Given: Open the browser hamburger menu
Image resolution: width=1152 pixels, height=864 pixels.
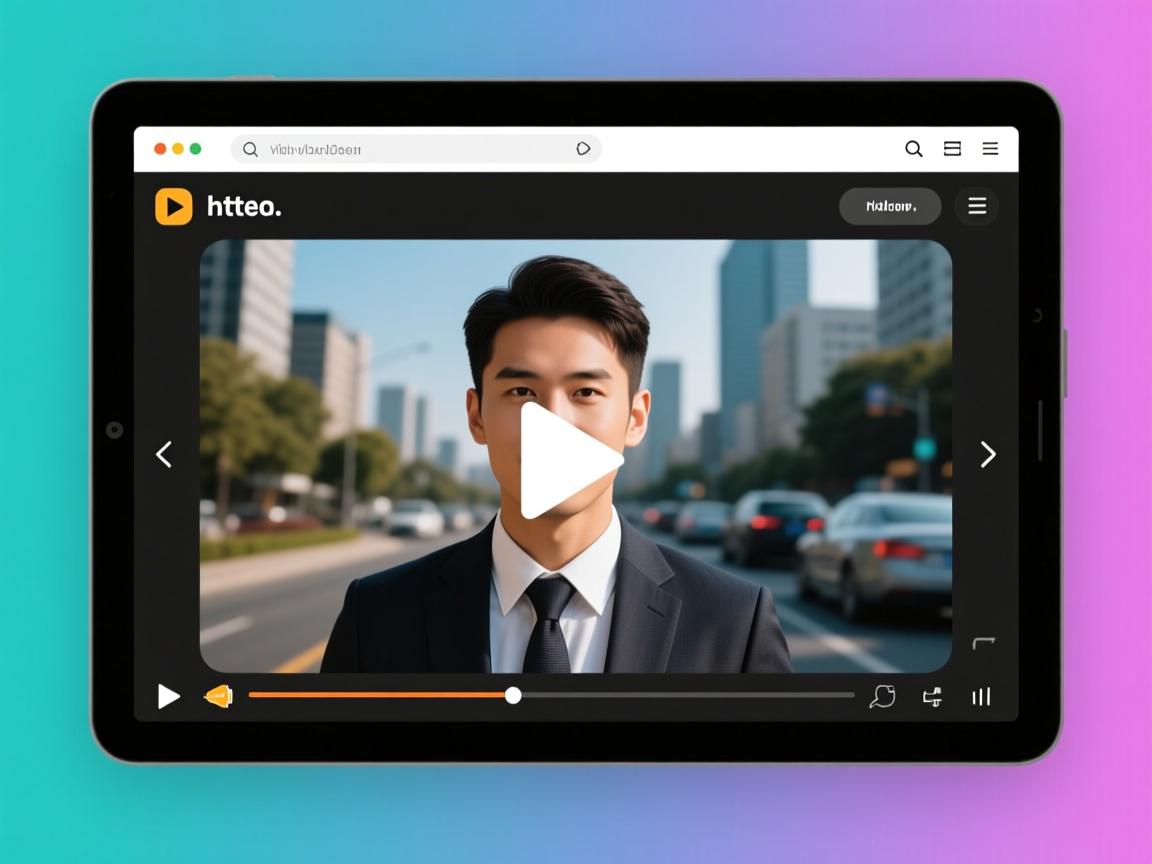Looking at the screenshot, I should pyautogui.click(x=990, y=149).
